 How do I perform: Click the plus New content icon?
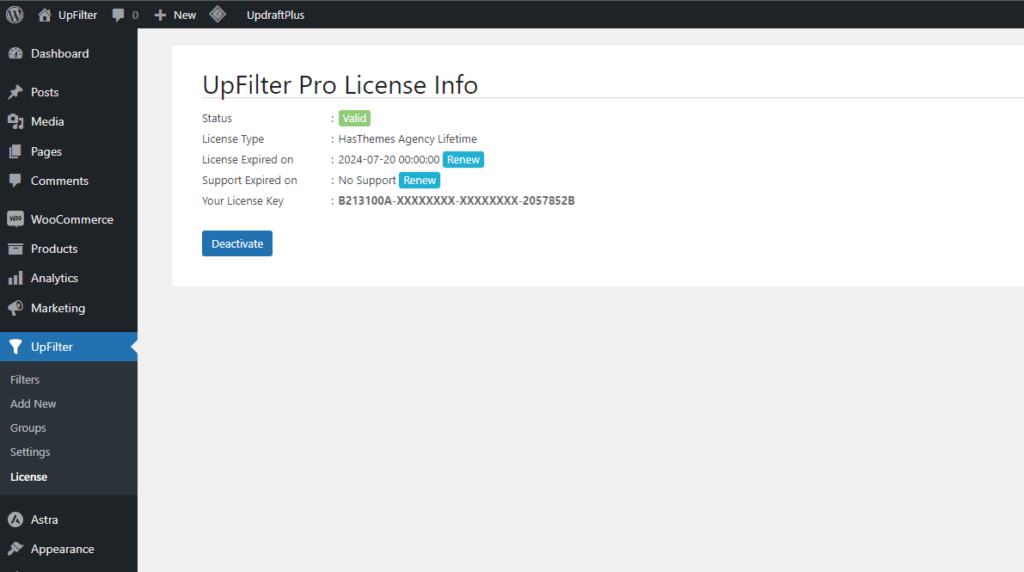click(x=160, y=15)
